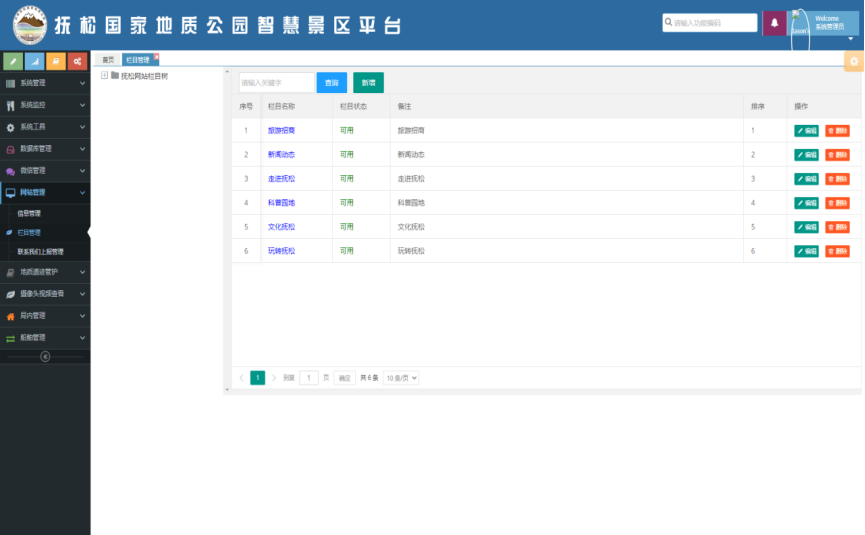Click the red gears shortcut icon

[77, 61]
